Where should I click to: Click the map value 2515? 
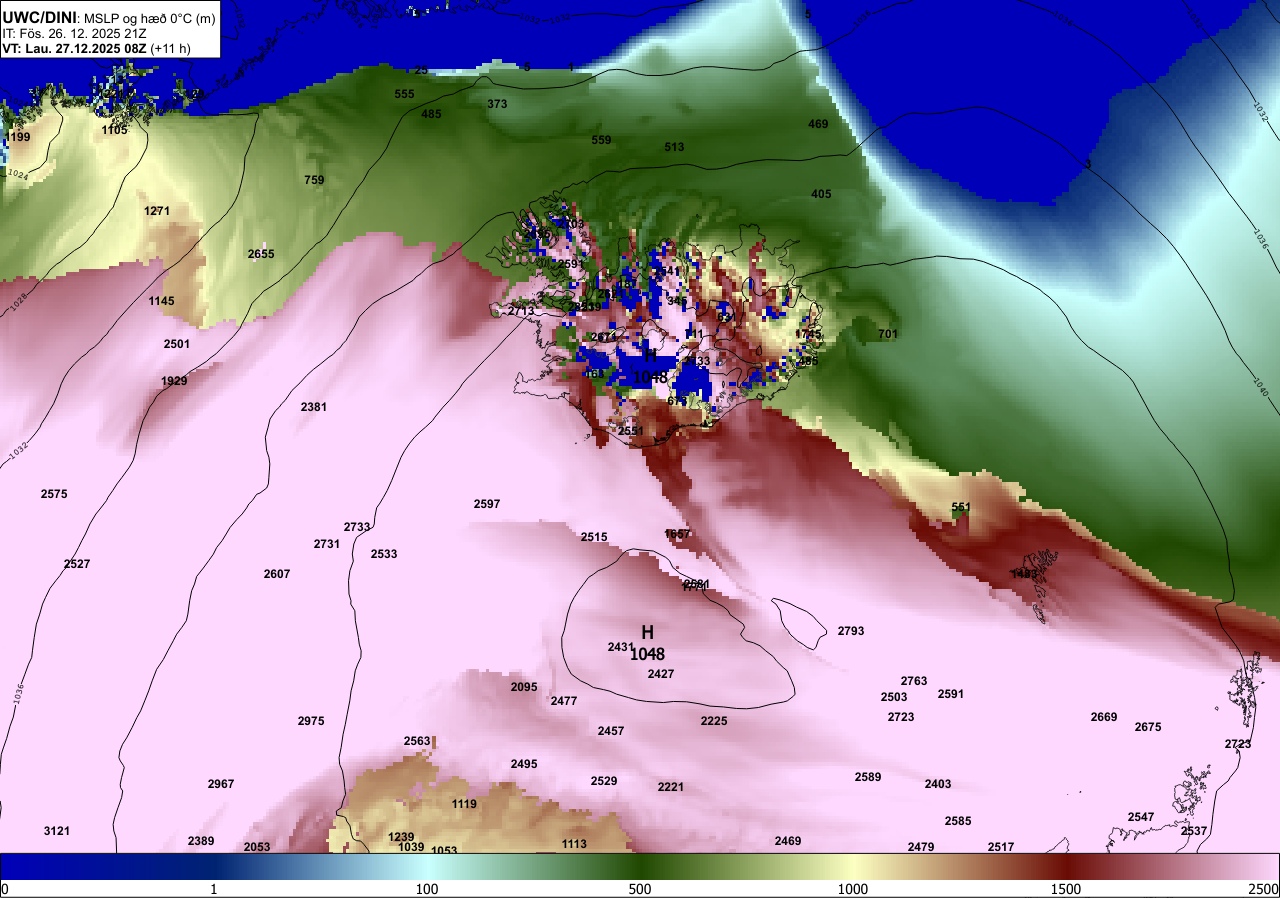click(594, 537)
